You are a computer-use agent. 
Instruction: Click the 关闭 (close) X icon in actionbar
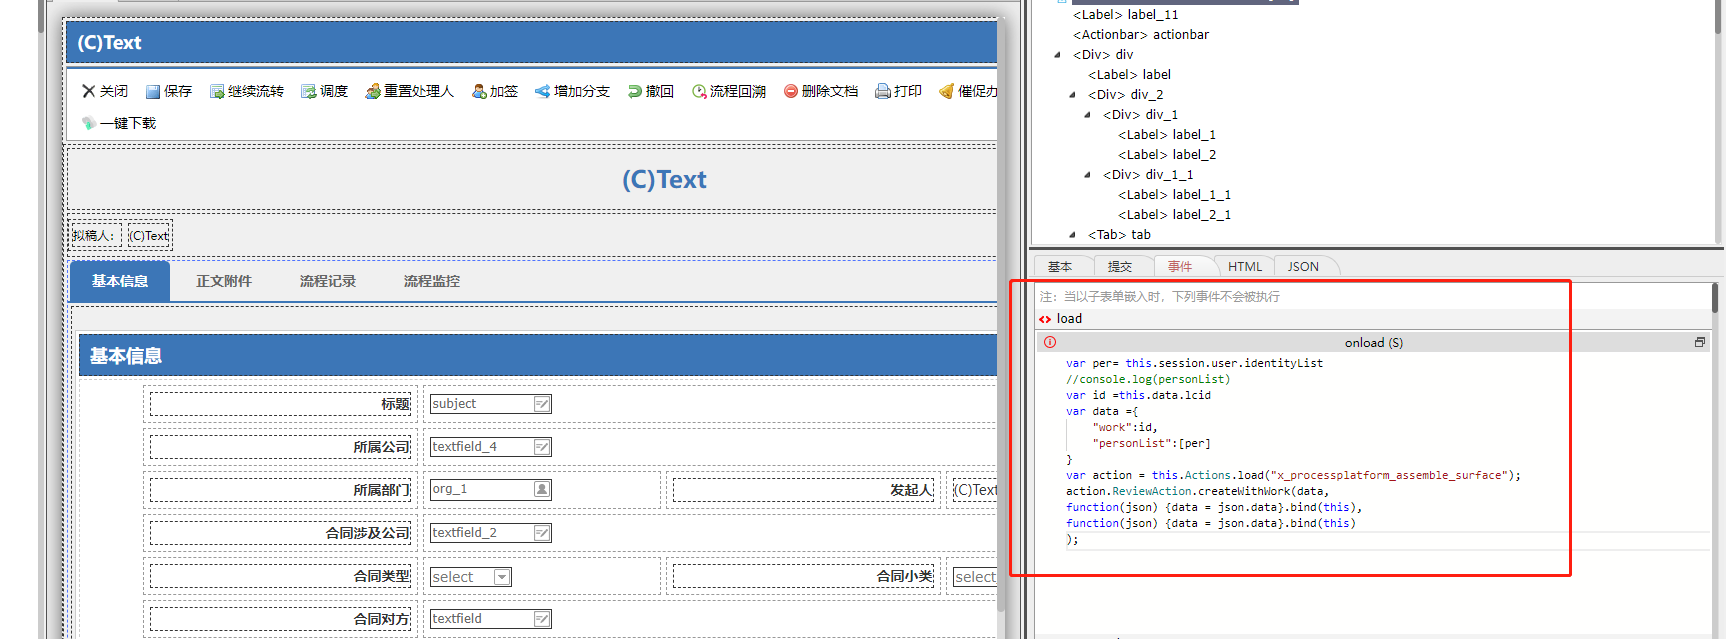tap(89, 91)
